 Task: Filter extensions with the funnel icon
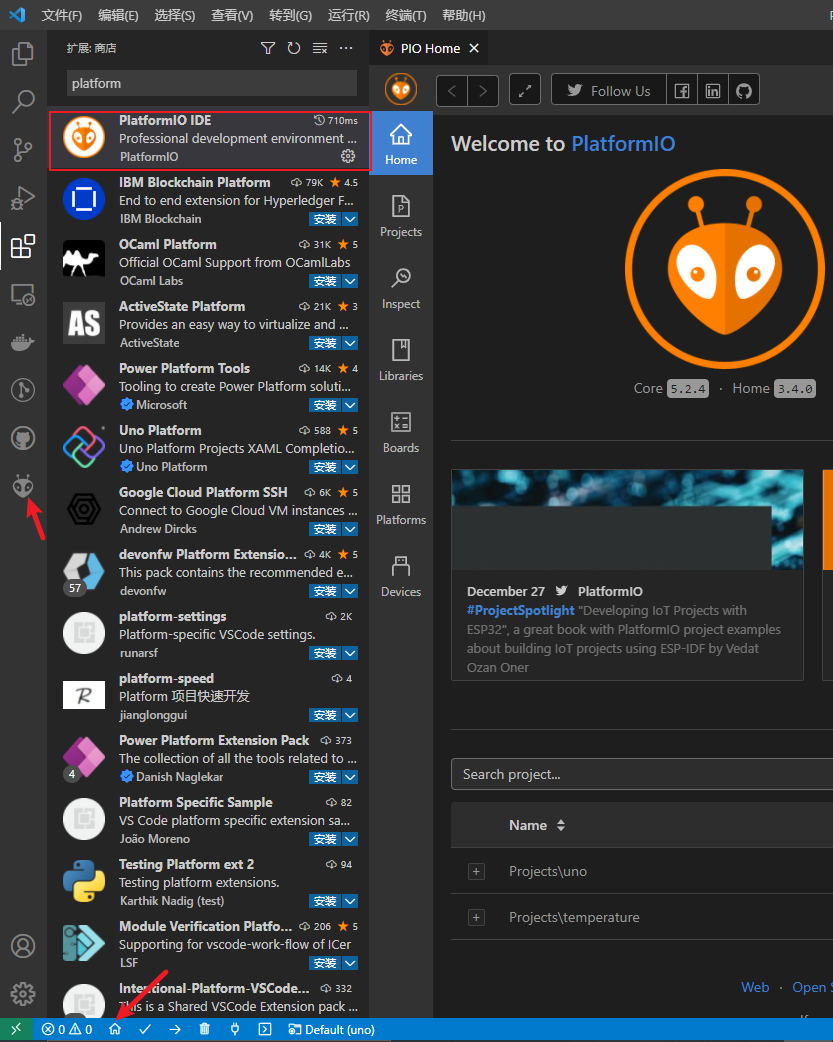pos(267,48)
